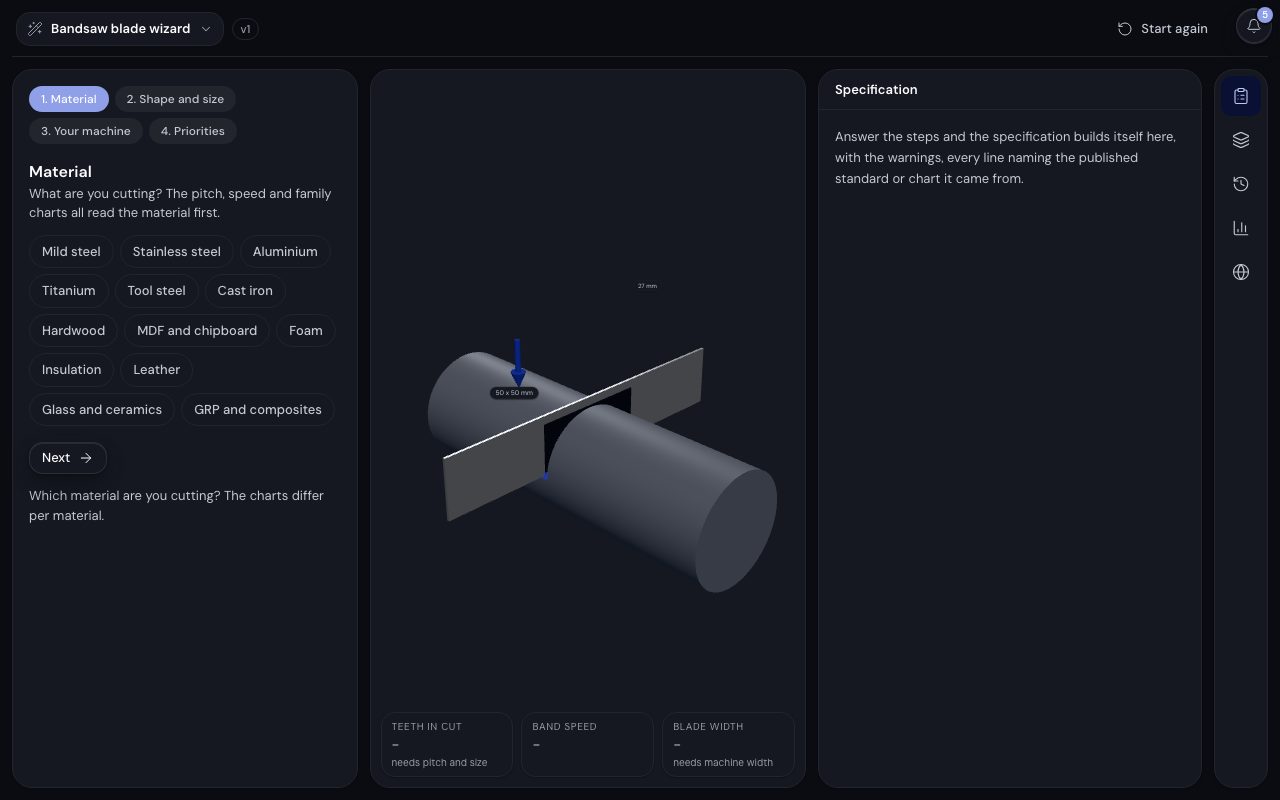Open notifications bell with 5 badge

click(1254, 27)
